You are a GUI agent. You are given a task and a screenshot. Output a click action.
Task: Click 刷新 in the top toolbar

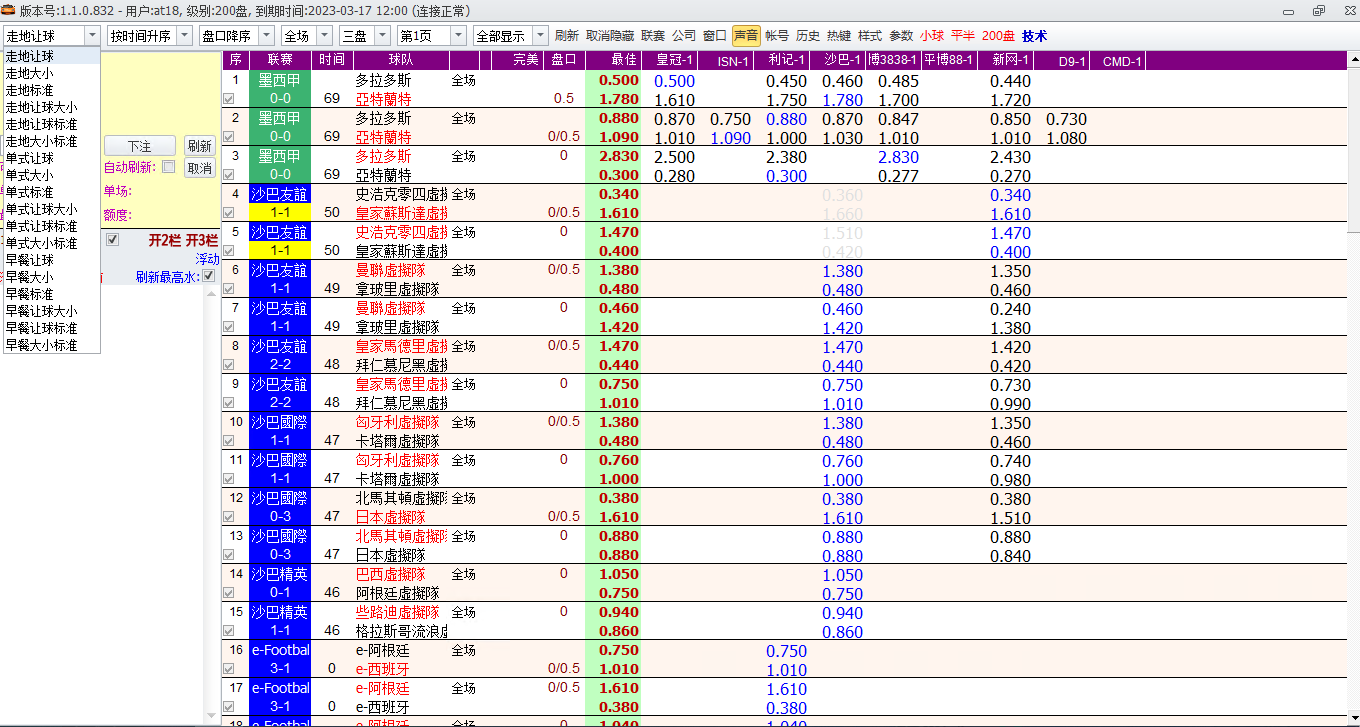click(567, 36)
